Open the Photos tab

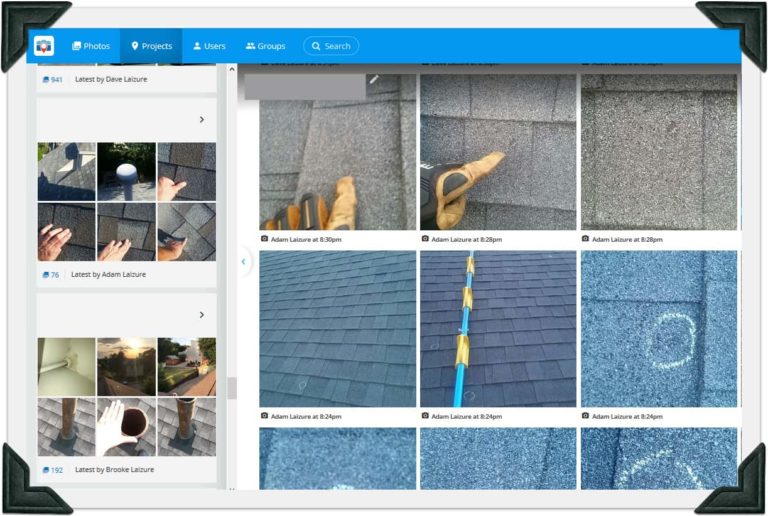click(x=91, y=46)
